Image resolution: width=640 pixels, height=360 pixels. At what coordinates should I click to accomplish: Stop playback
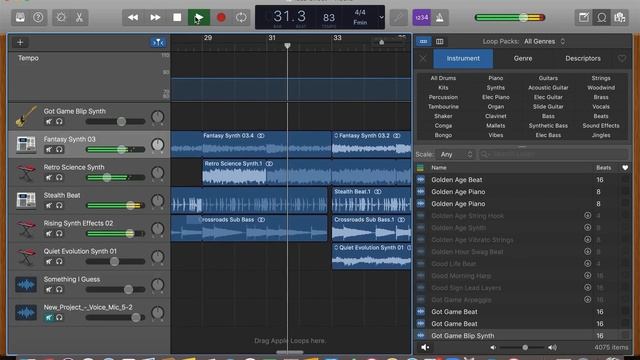(177, 18)
